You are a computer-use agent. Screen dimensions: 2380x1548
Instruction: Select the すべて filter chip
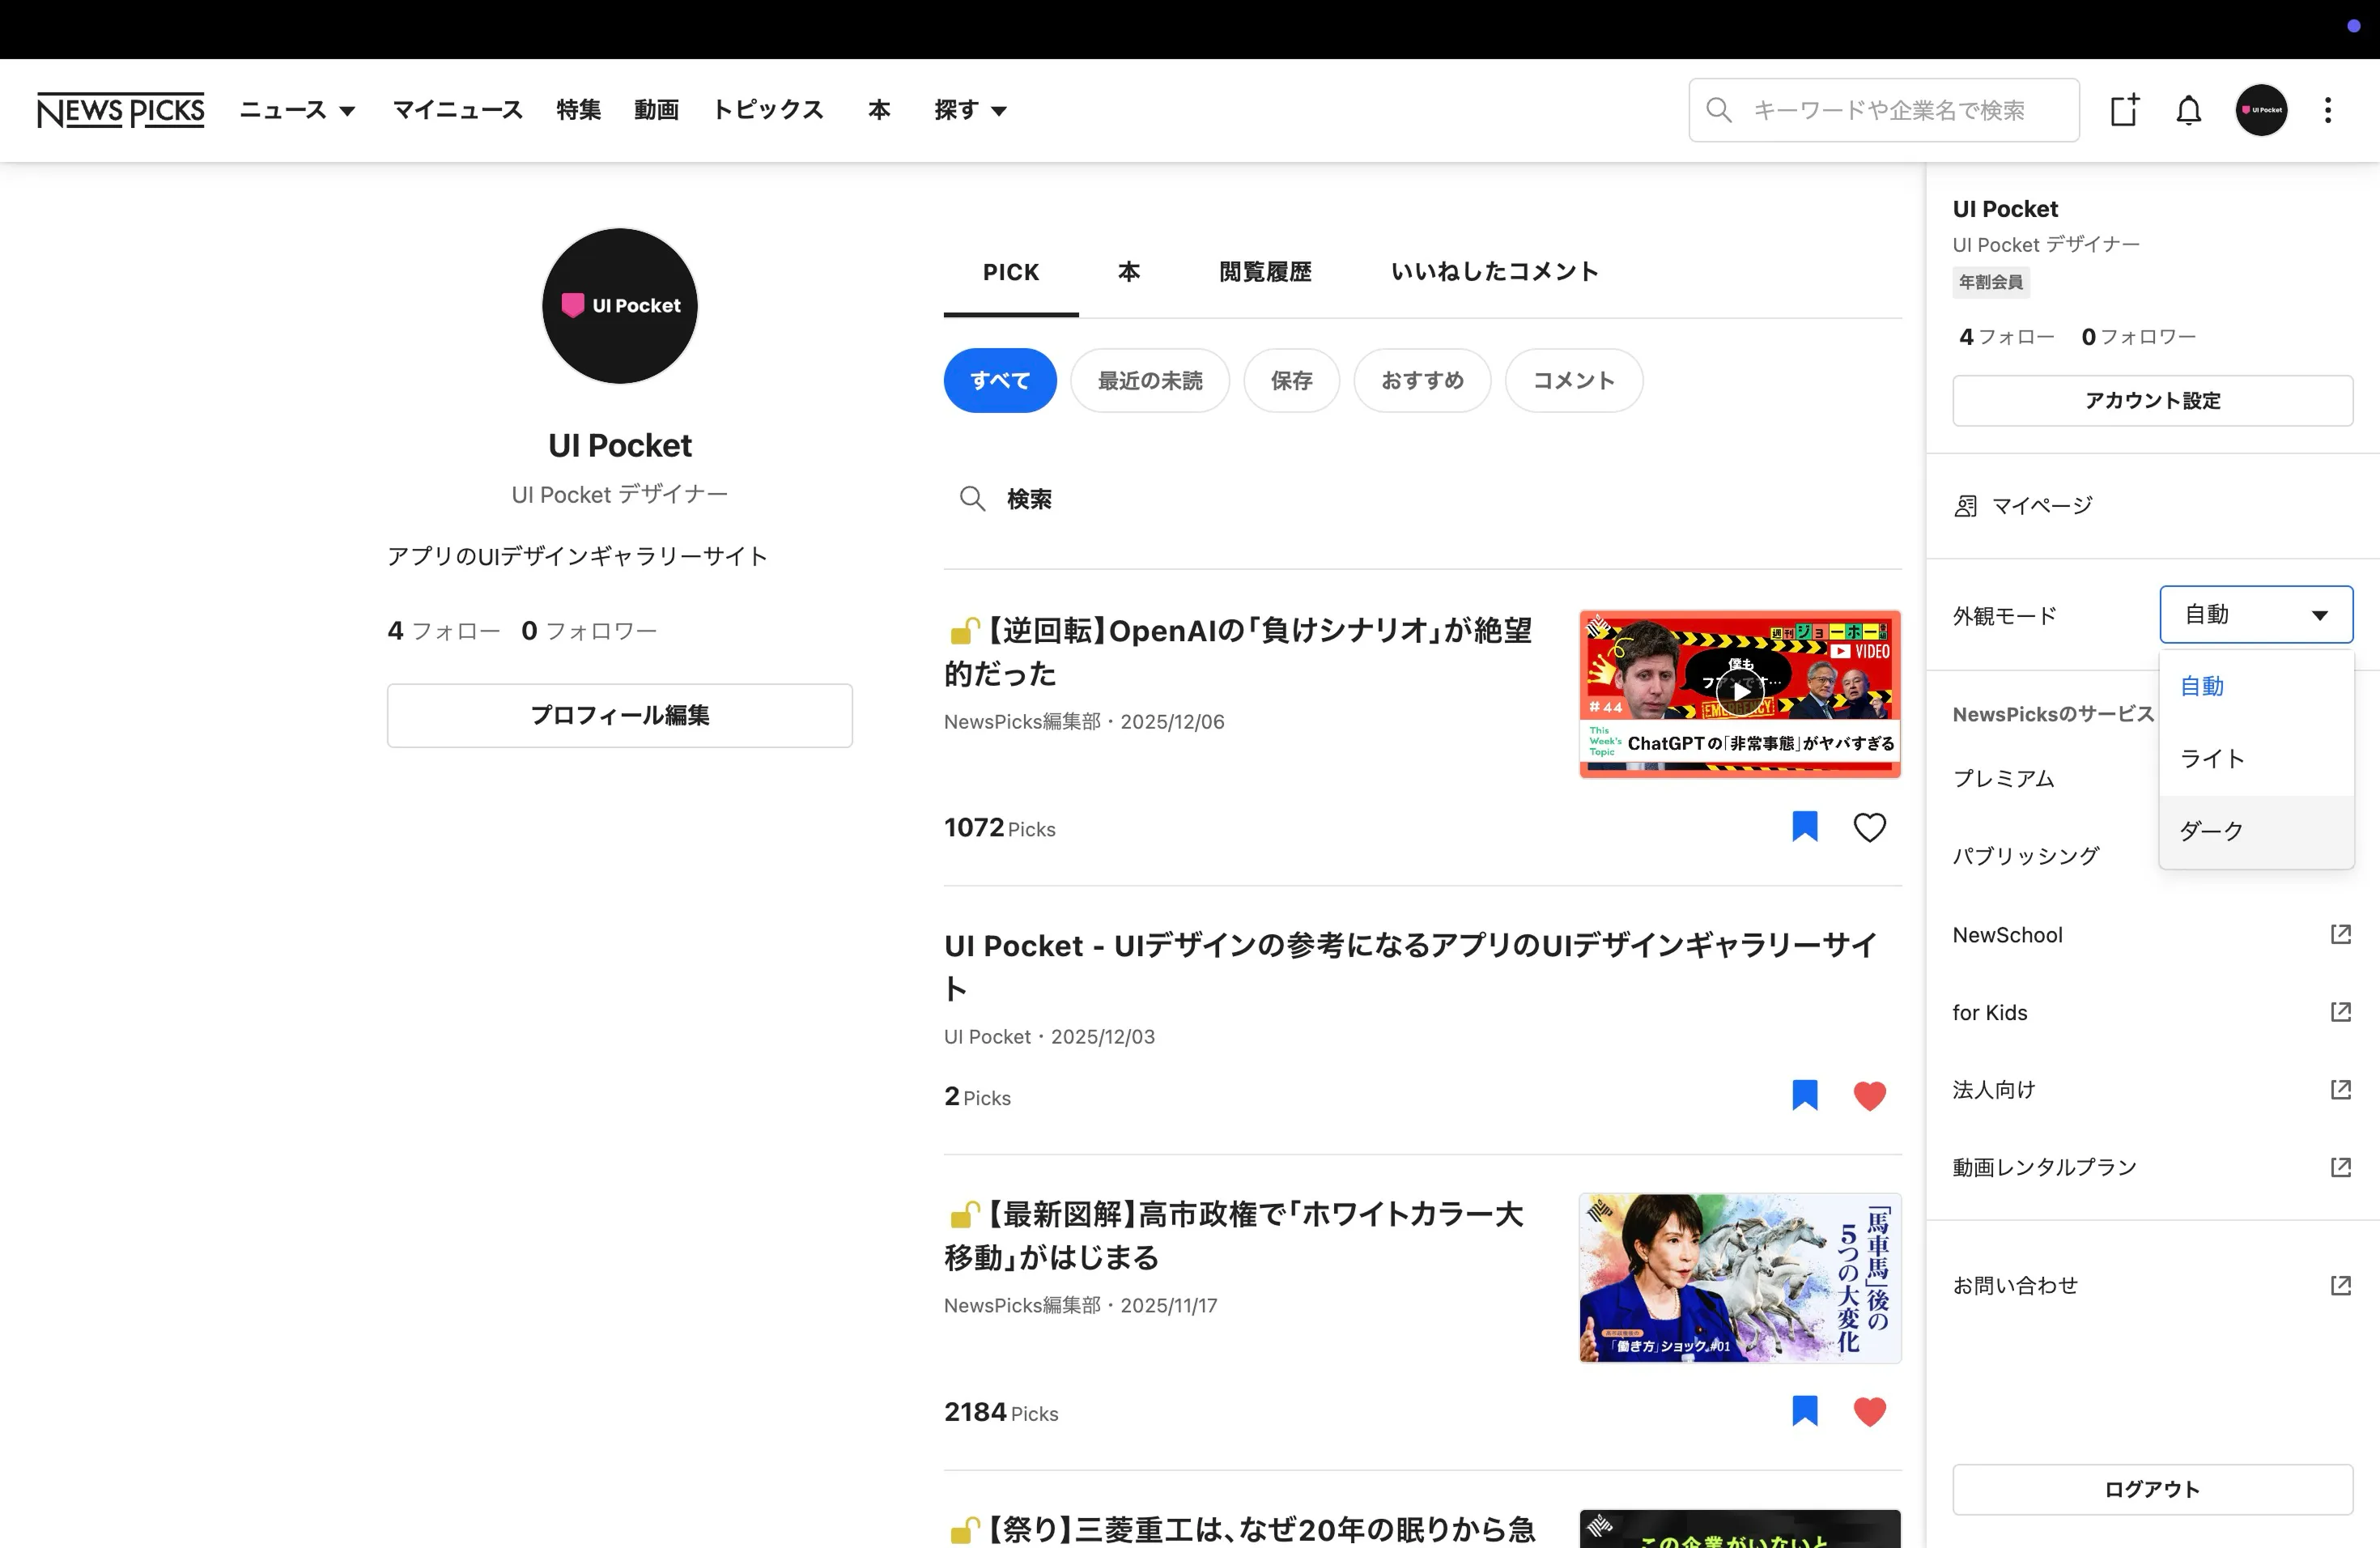pyautogui.click(x=1000, y=380)
